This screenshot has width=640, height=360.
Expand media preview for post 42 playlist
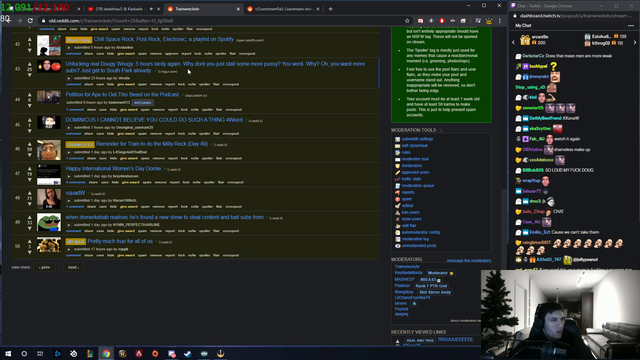coord(69,47)
